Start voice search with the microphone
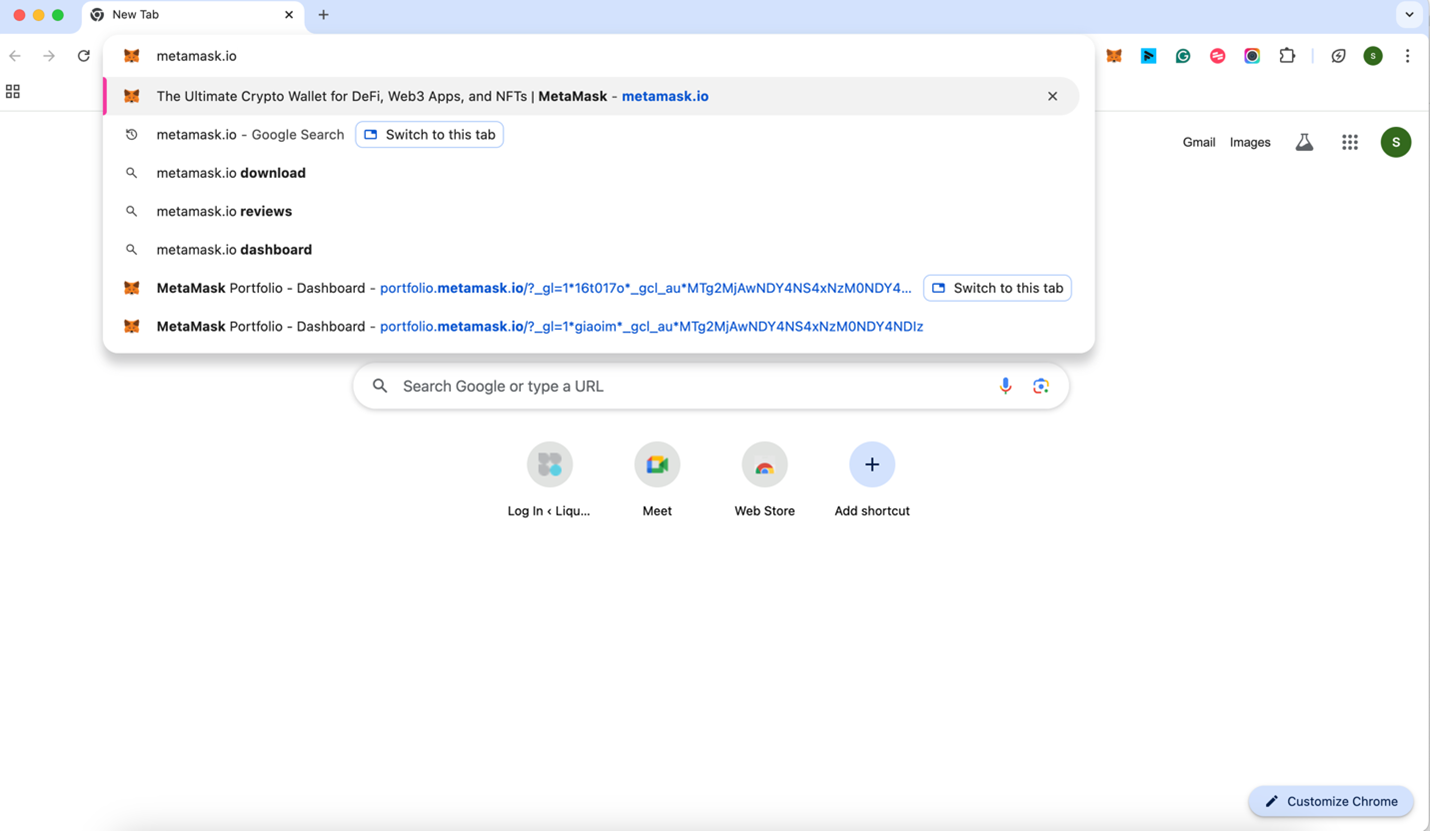The height and width of the screenshot is (831, 1430). point(1005,386)
